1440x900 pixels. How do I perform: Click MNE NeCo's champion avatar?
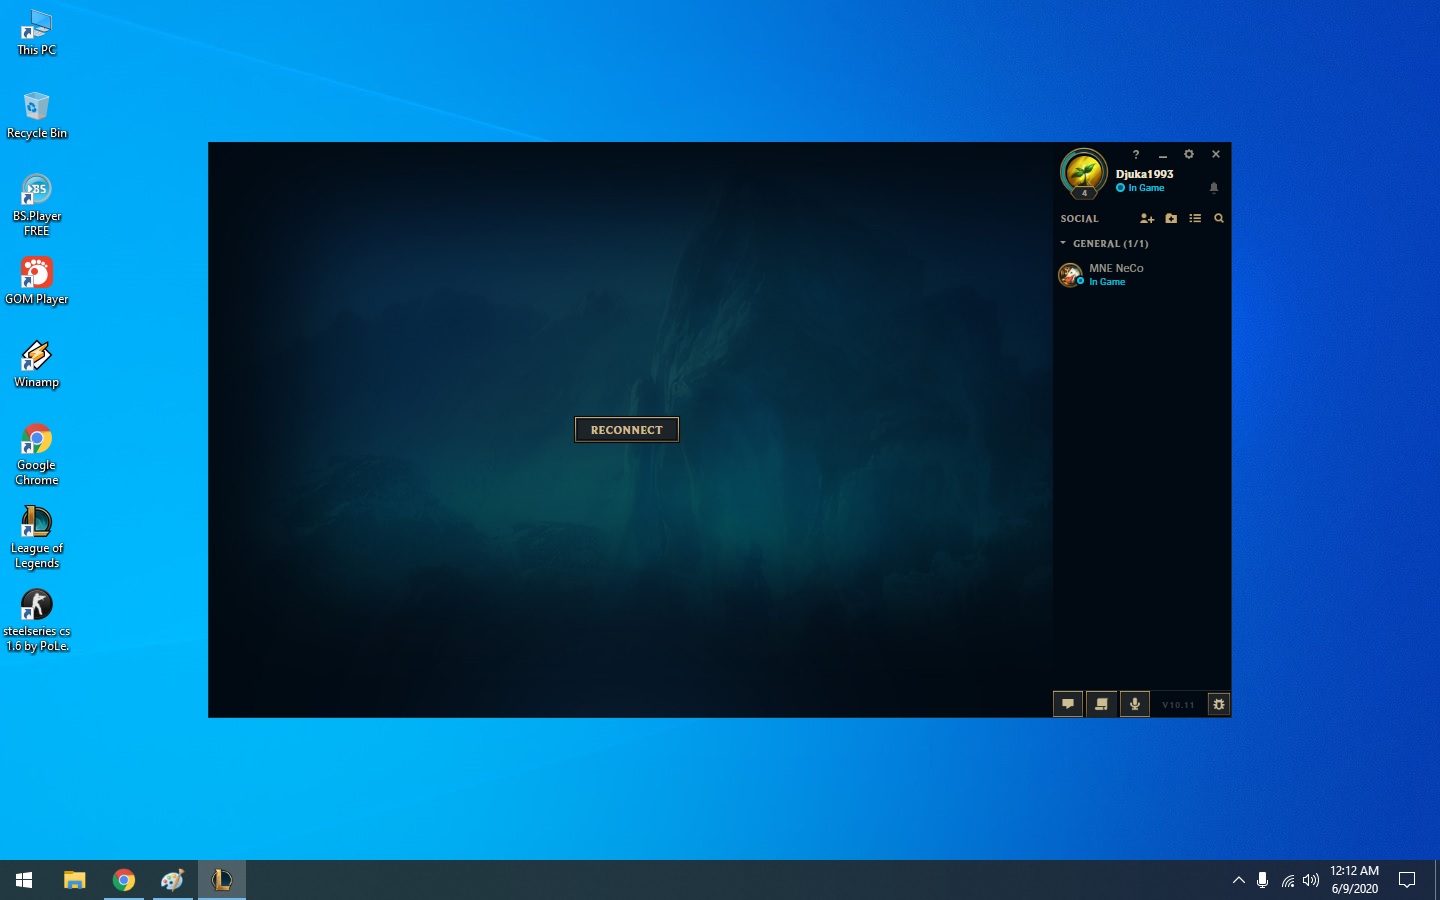pos(1070,274)
